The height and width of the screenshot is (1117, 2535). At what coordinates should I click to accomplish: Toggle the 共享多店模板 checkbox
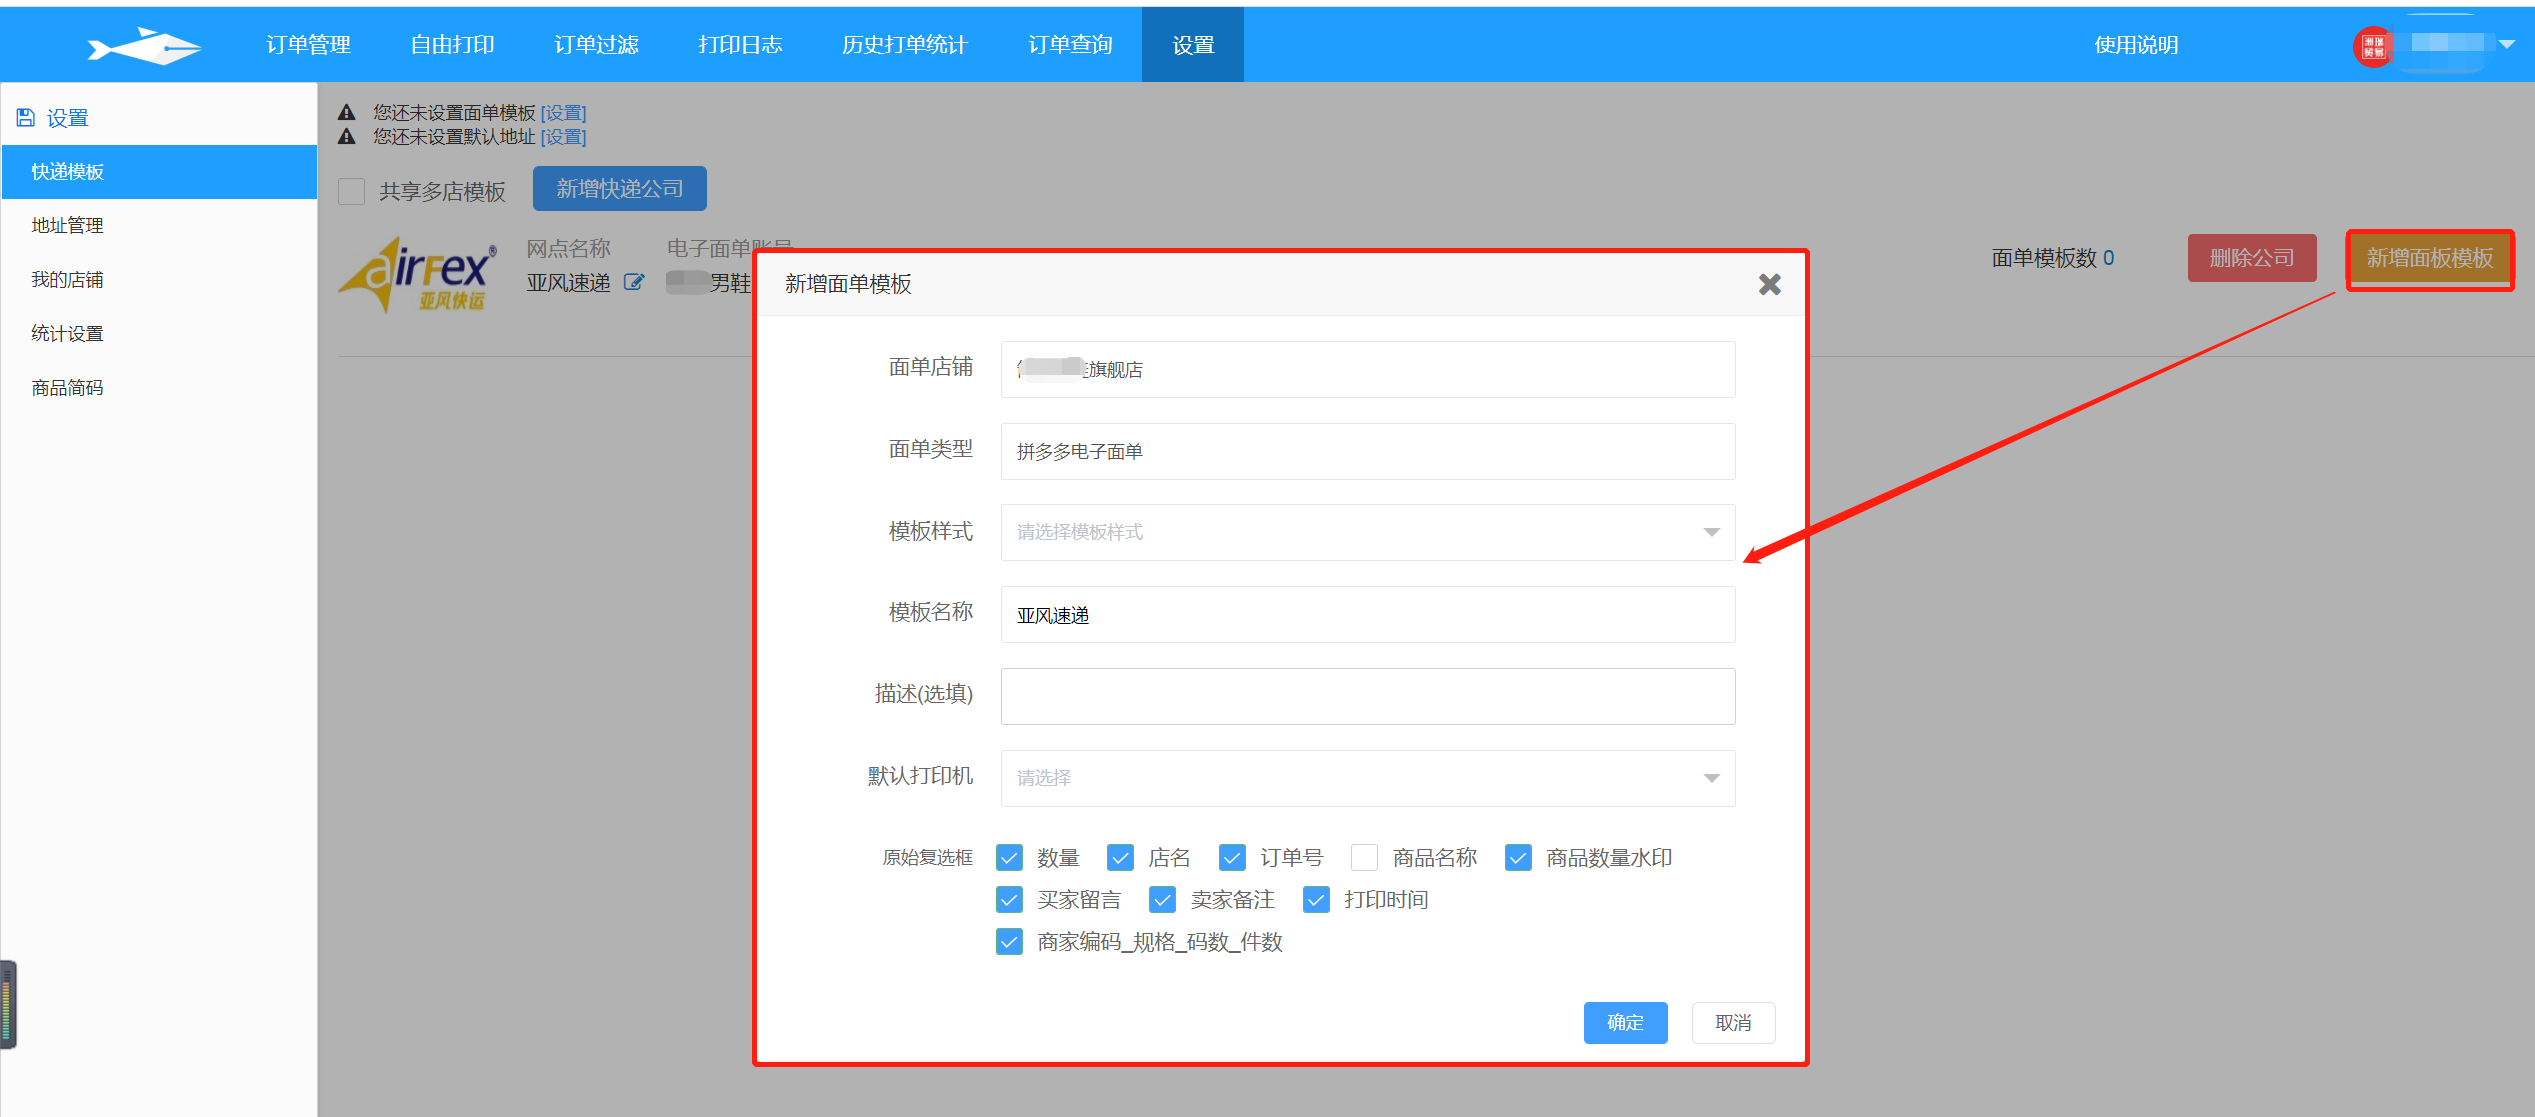(x=352, y=191)
